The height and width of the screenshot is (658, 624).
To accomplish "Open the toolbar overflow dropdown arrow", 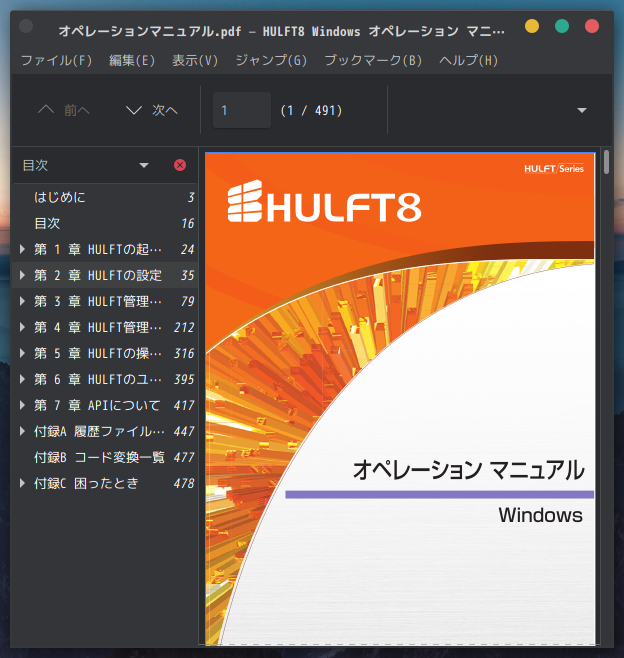I will click(x=582, y=110).
